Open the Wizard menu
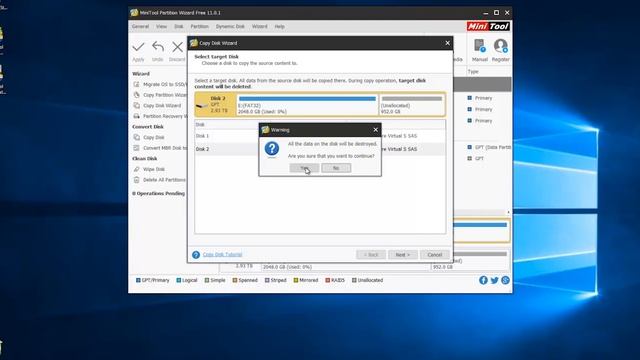The image size is (640, 360). [x=260, y=27]
